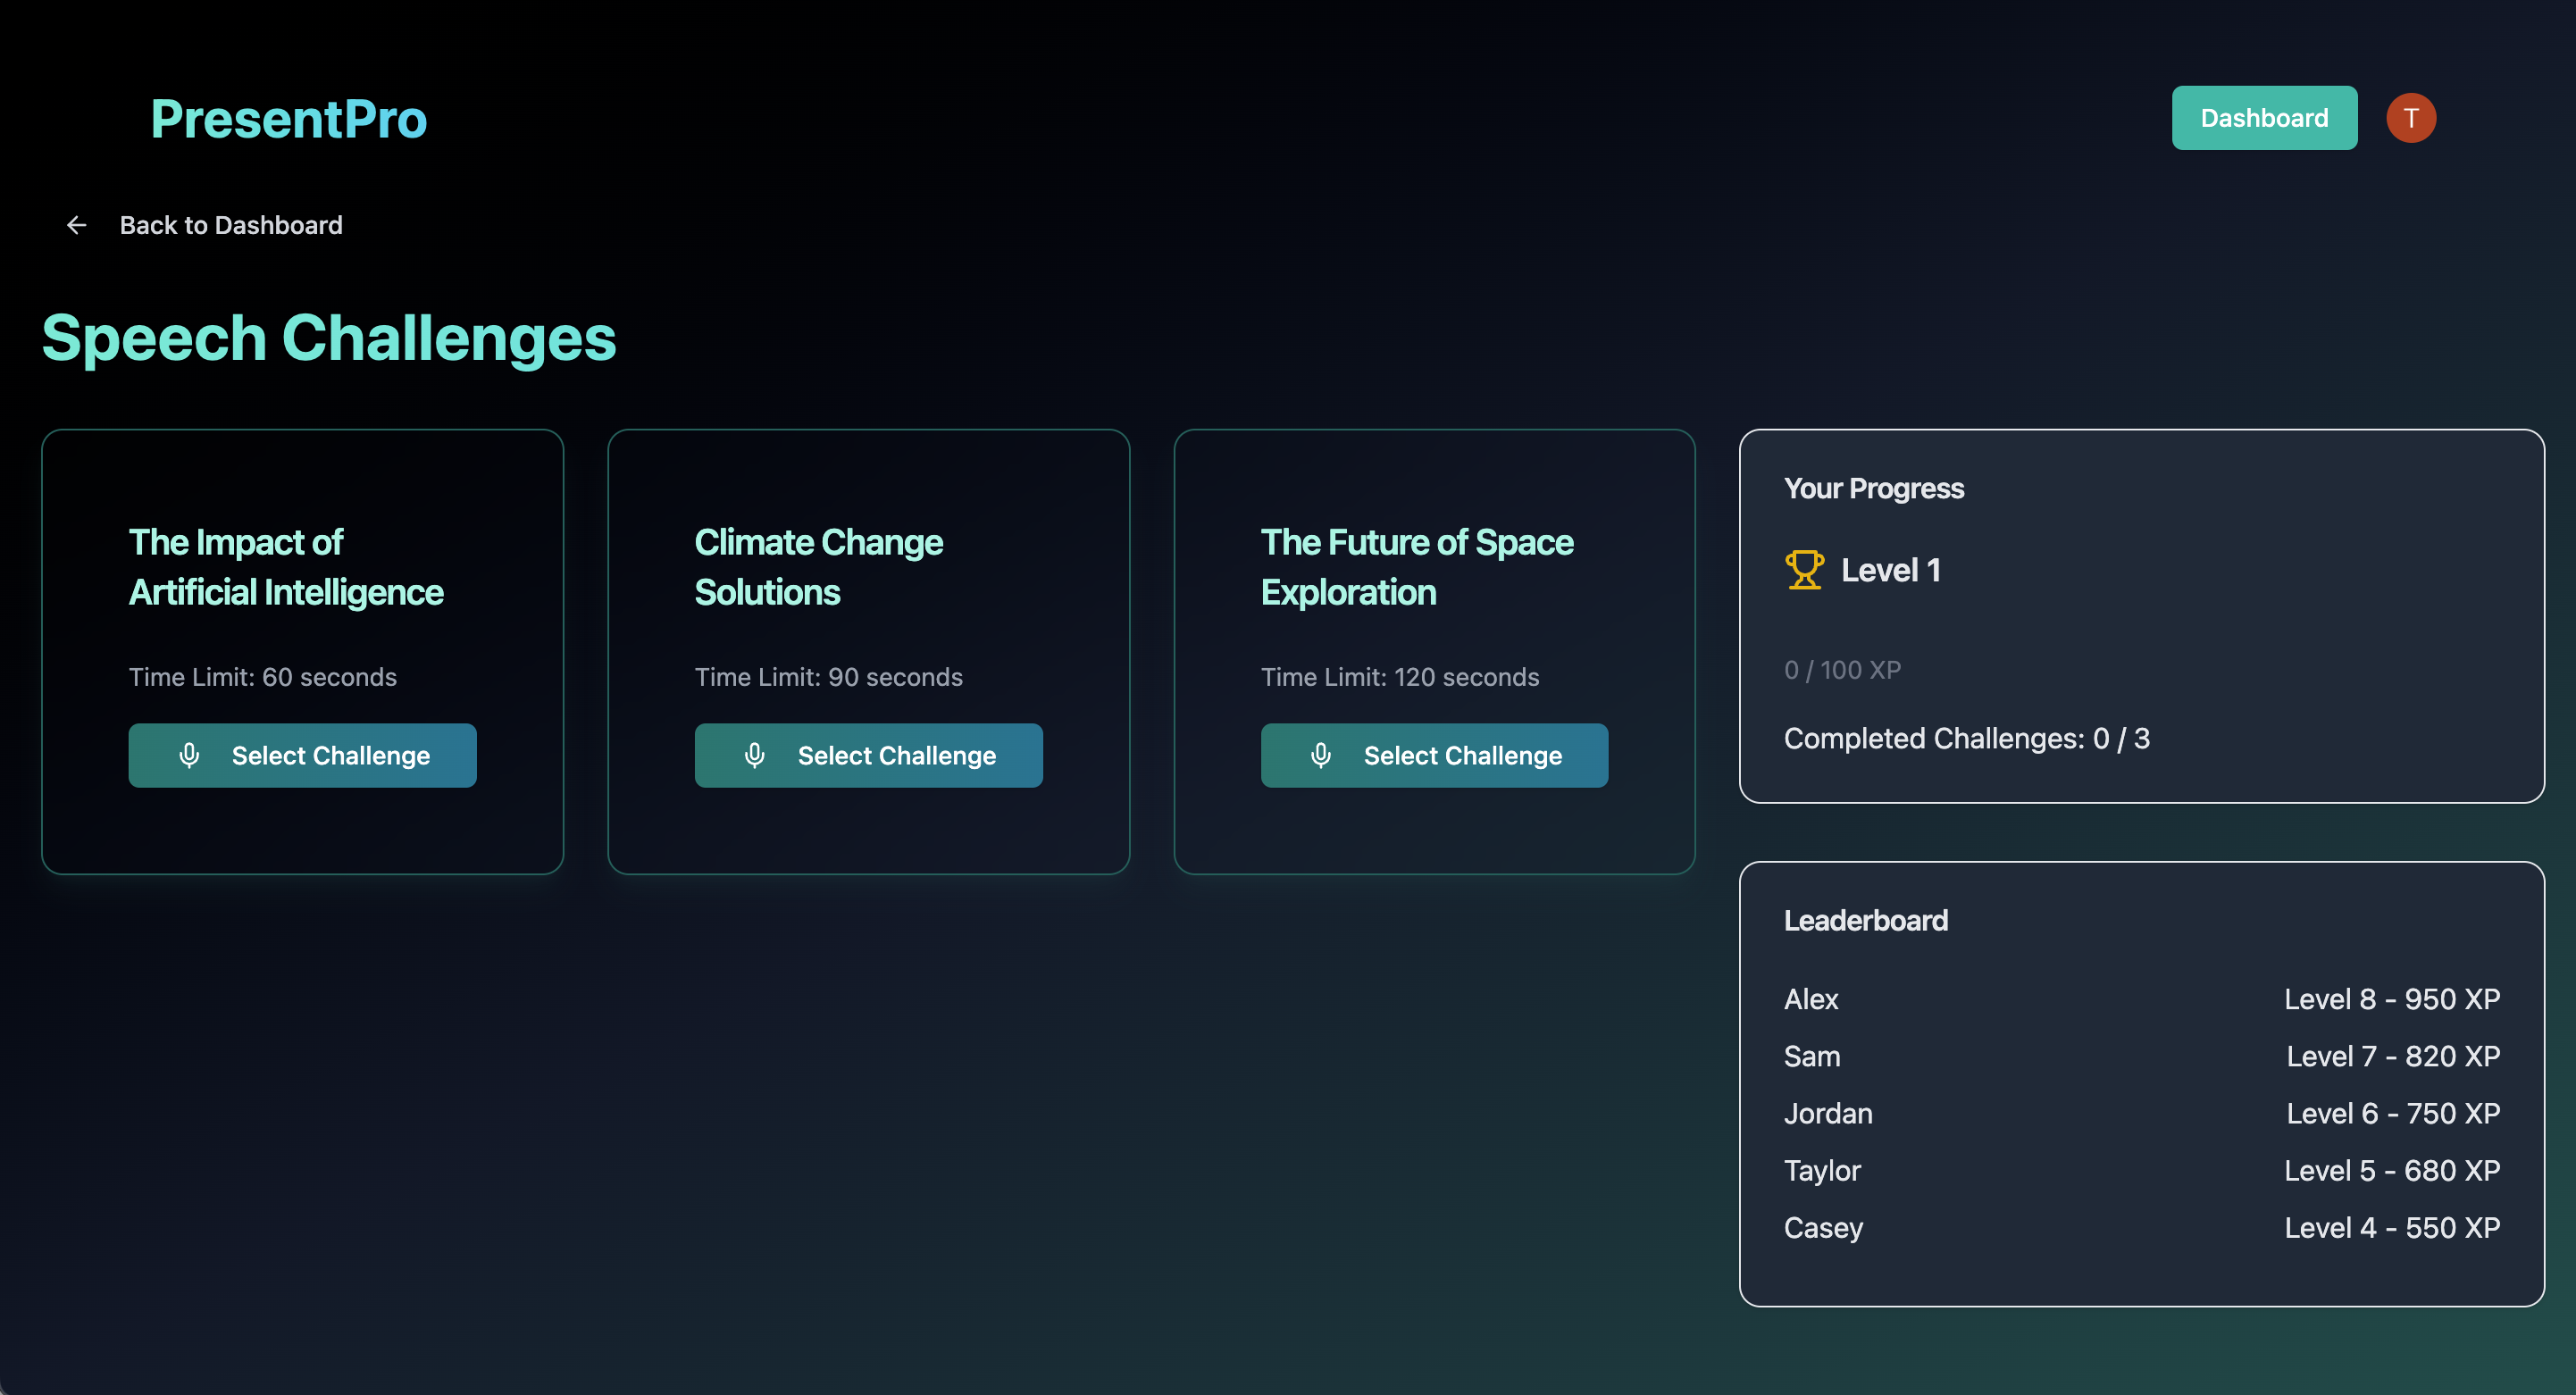The image size is (2576, 1395).
Task: Open the user avatar T
Action: (2410, 118)
